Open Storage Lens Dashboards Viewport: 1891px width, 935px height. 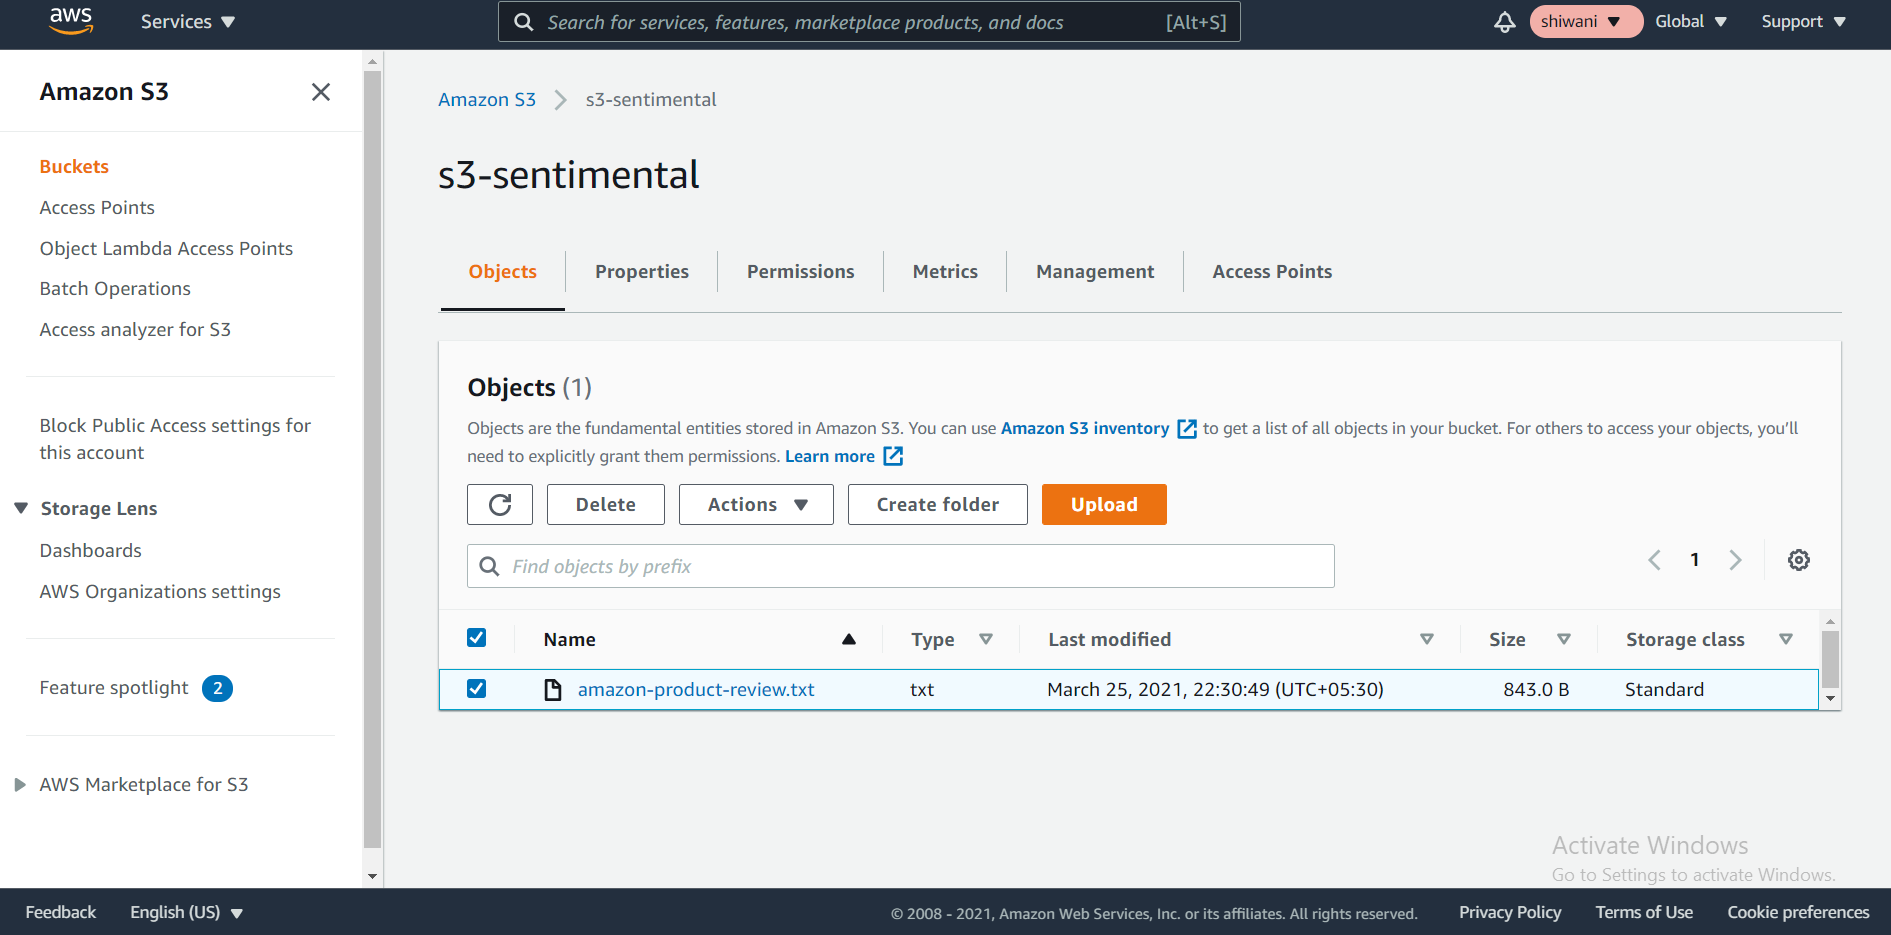tap(90, 551)
